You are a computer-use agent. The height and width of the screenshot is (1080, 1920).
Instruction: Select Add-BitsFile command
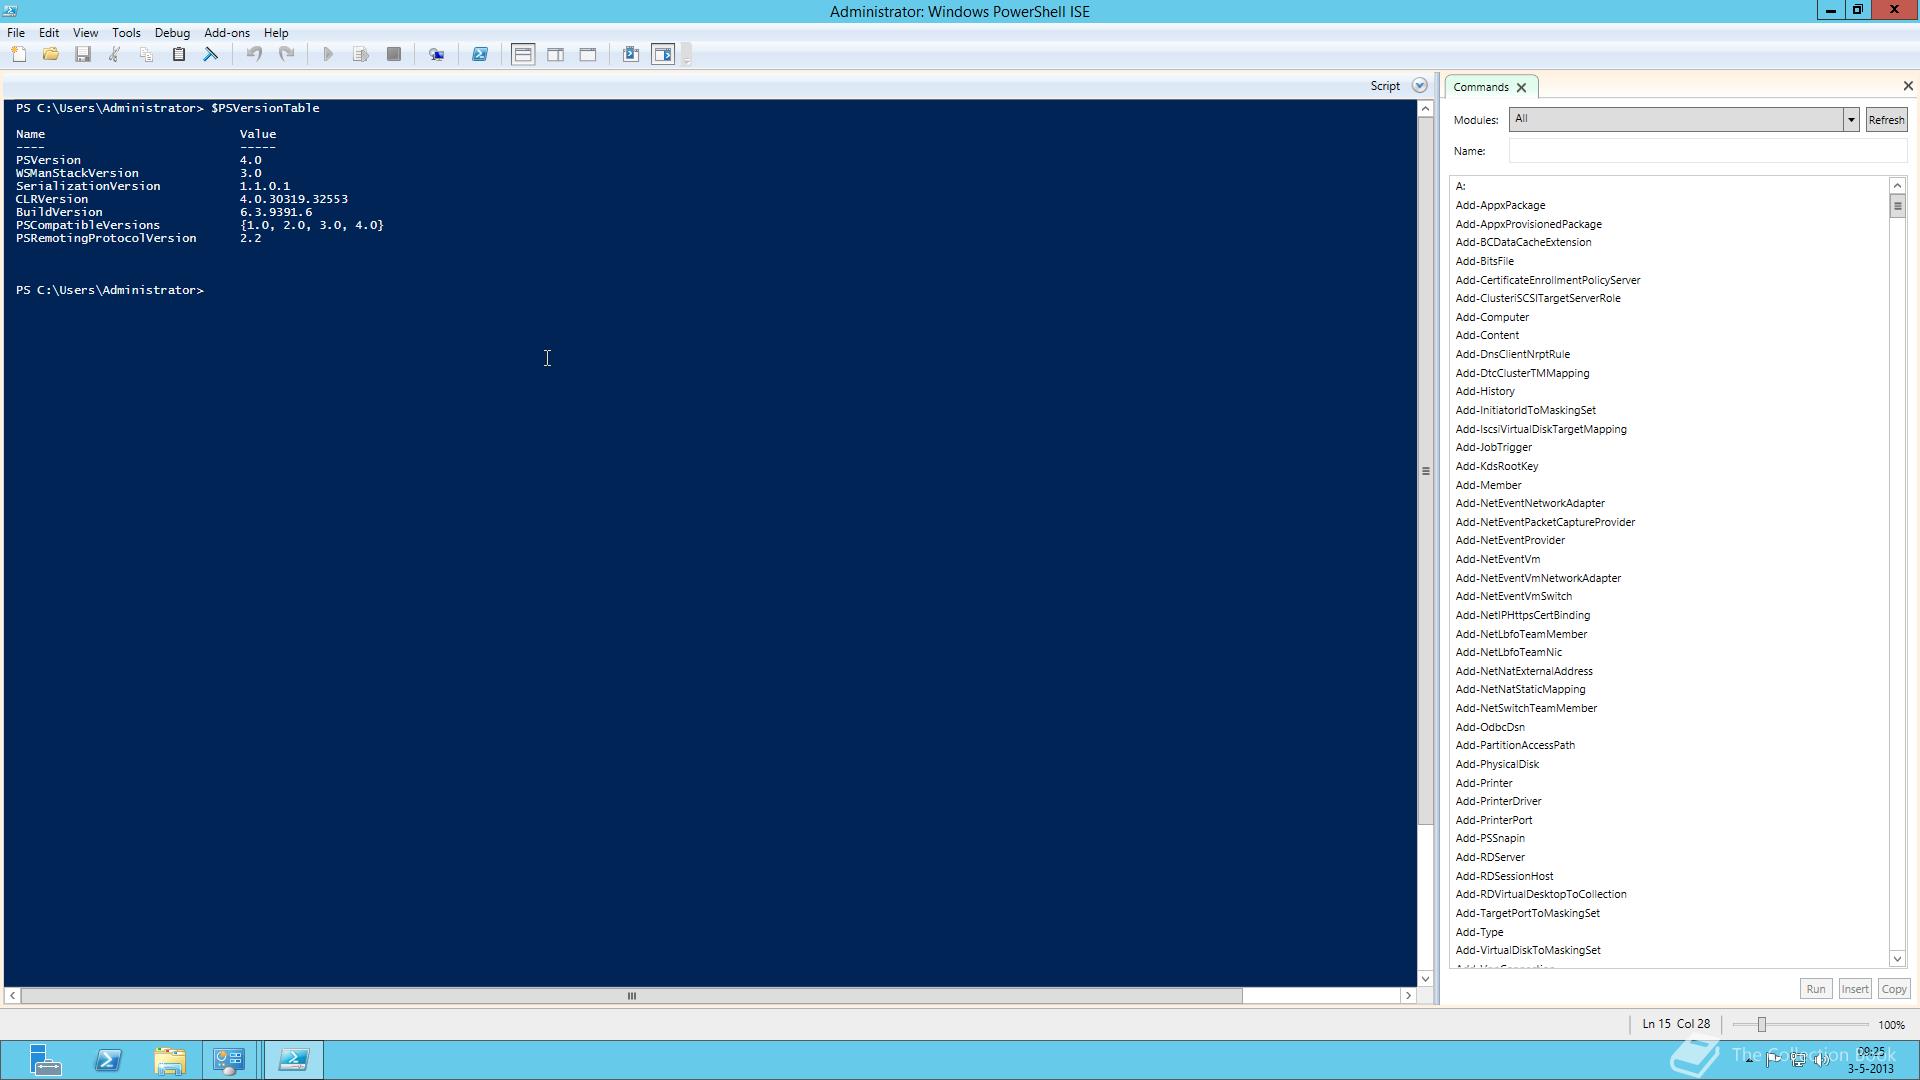click(1484, 262)
